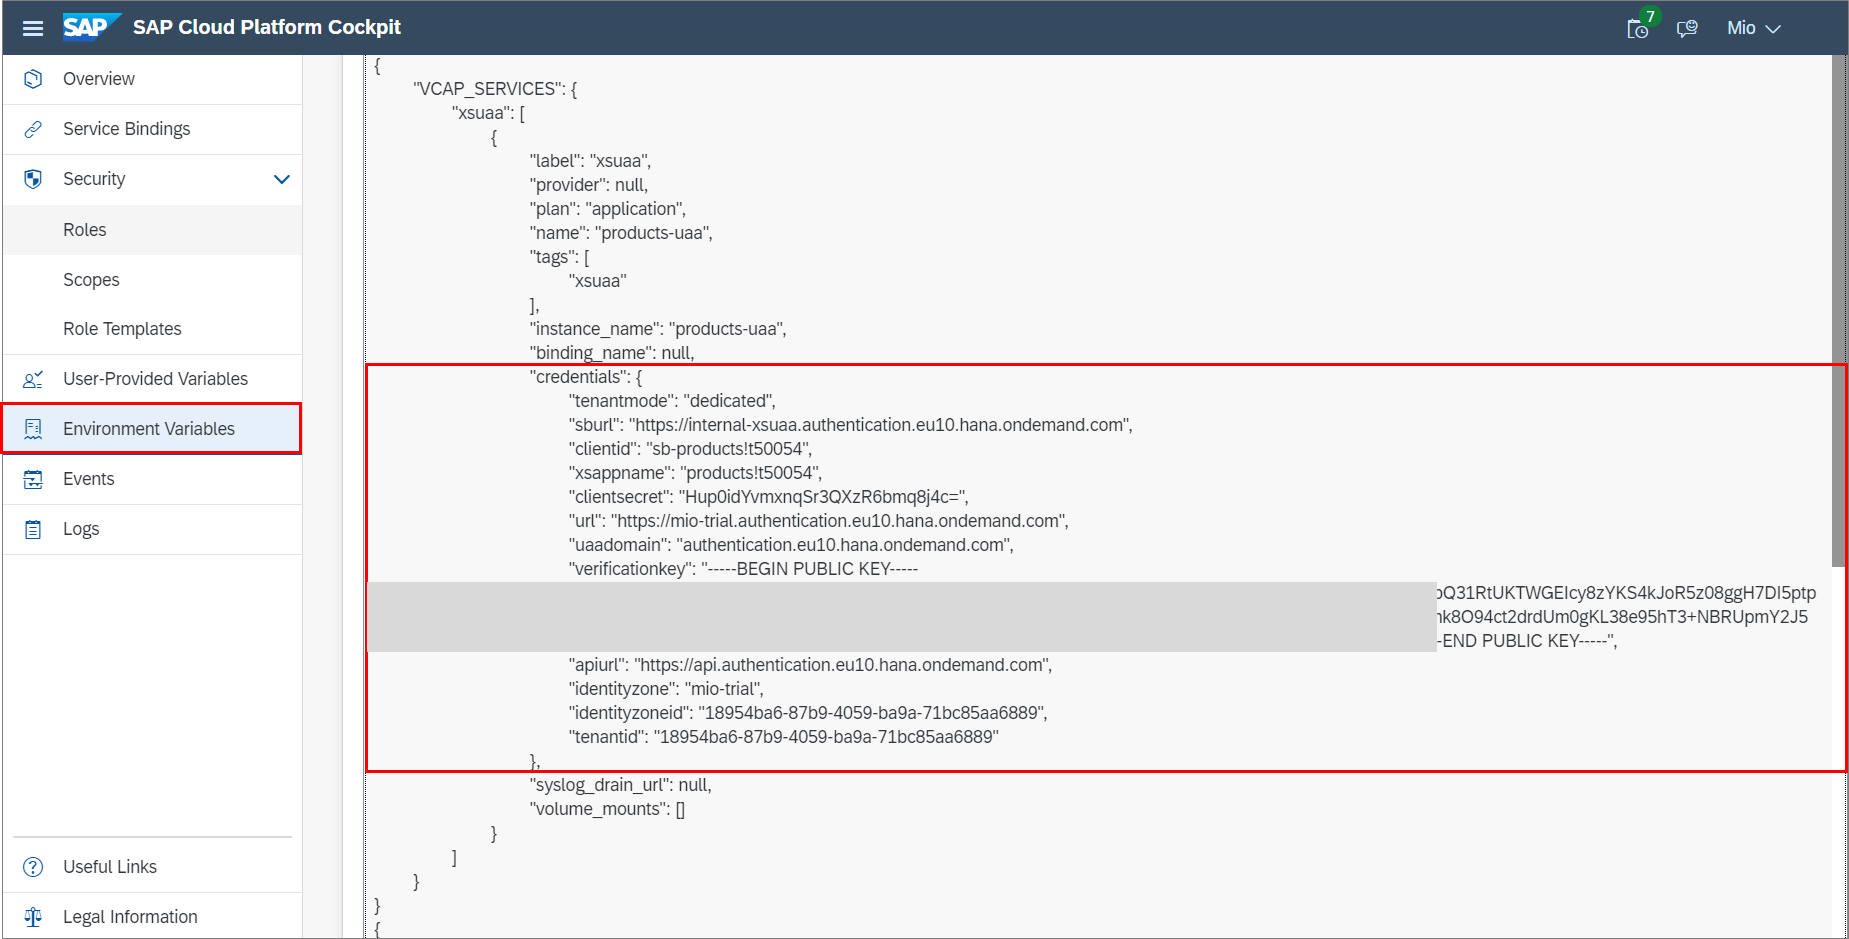
Task: Click the Events calendar icon
Action: (33, 479)
